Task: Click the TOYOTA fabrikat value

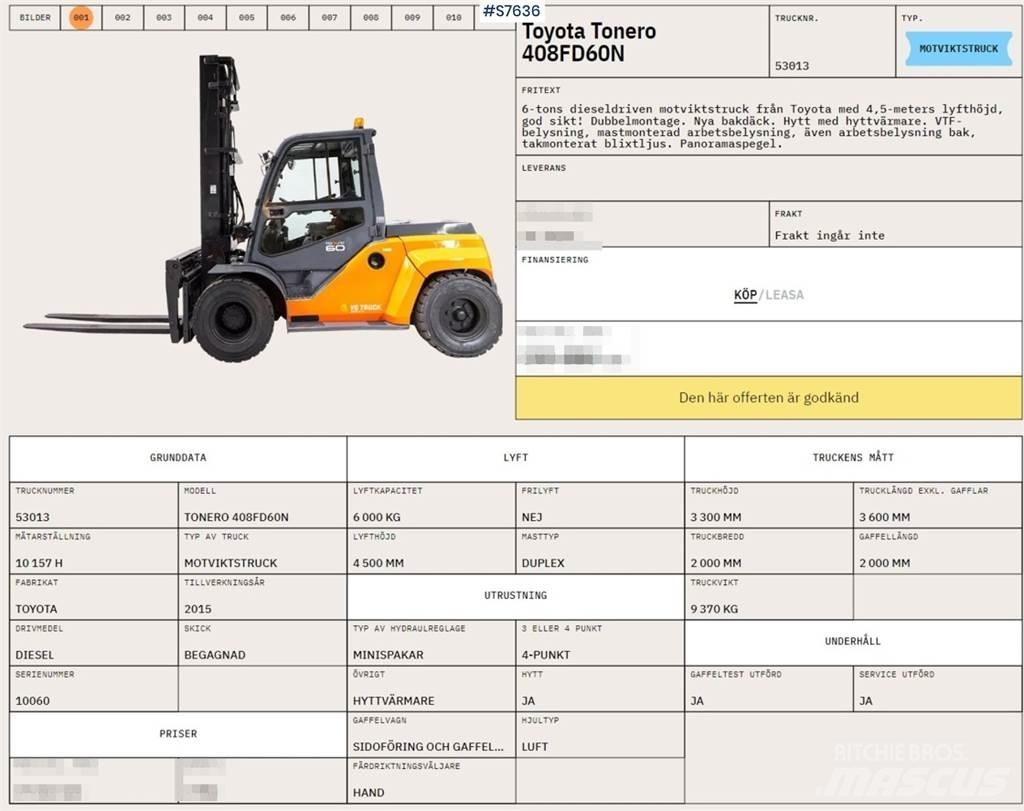Action: (37, 609)
